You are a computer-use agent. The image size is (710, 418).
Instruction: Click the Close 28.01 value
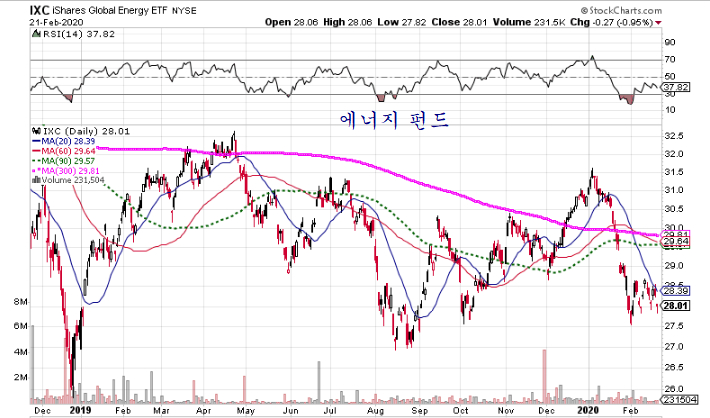pos(459,22)
